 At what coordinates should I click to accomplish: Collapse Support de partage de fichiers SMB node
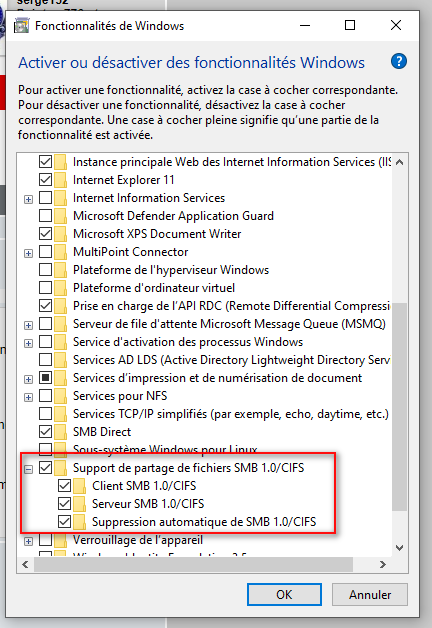click(28, 469)
